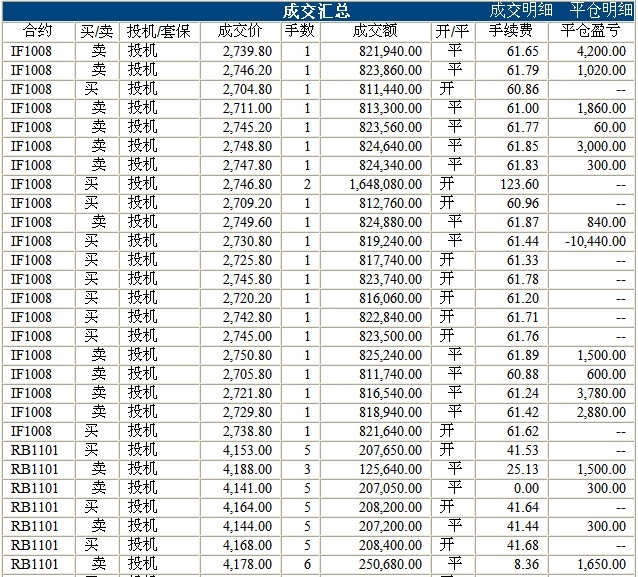The width and height of the screenshot is (638, 577).
Task: Click the 成交额 column header
Action: coord(375,31)
